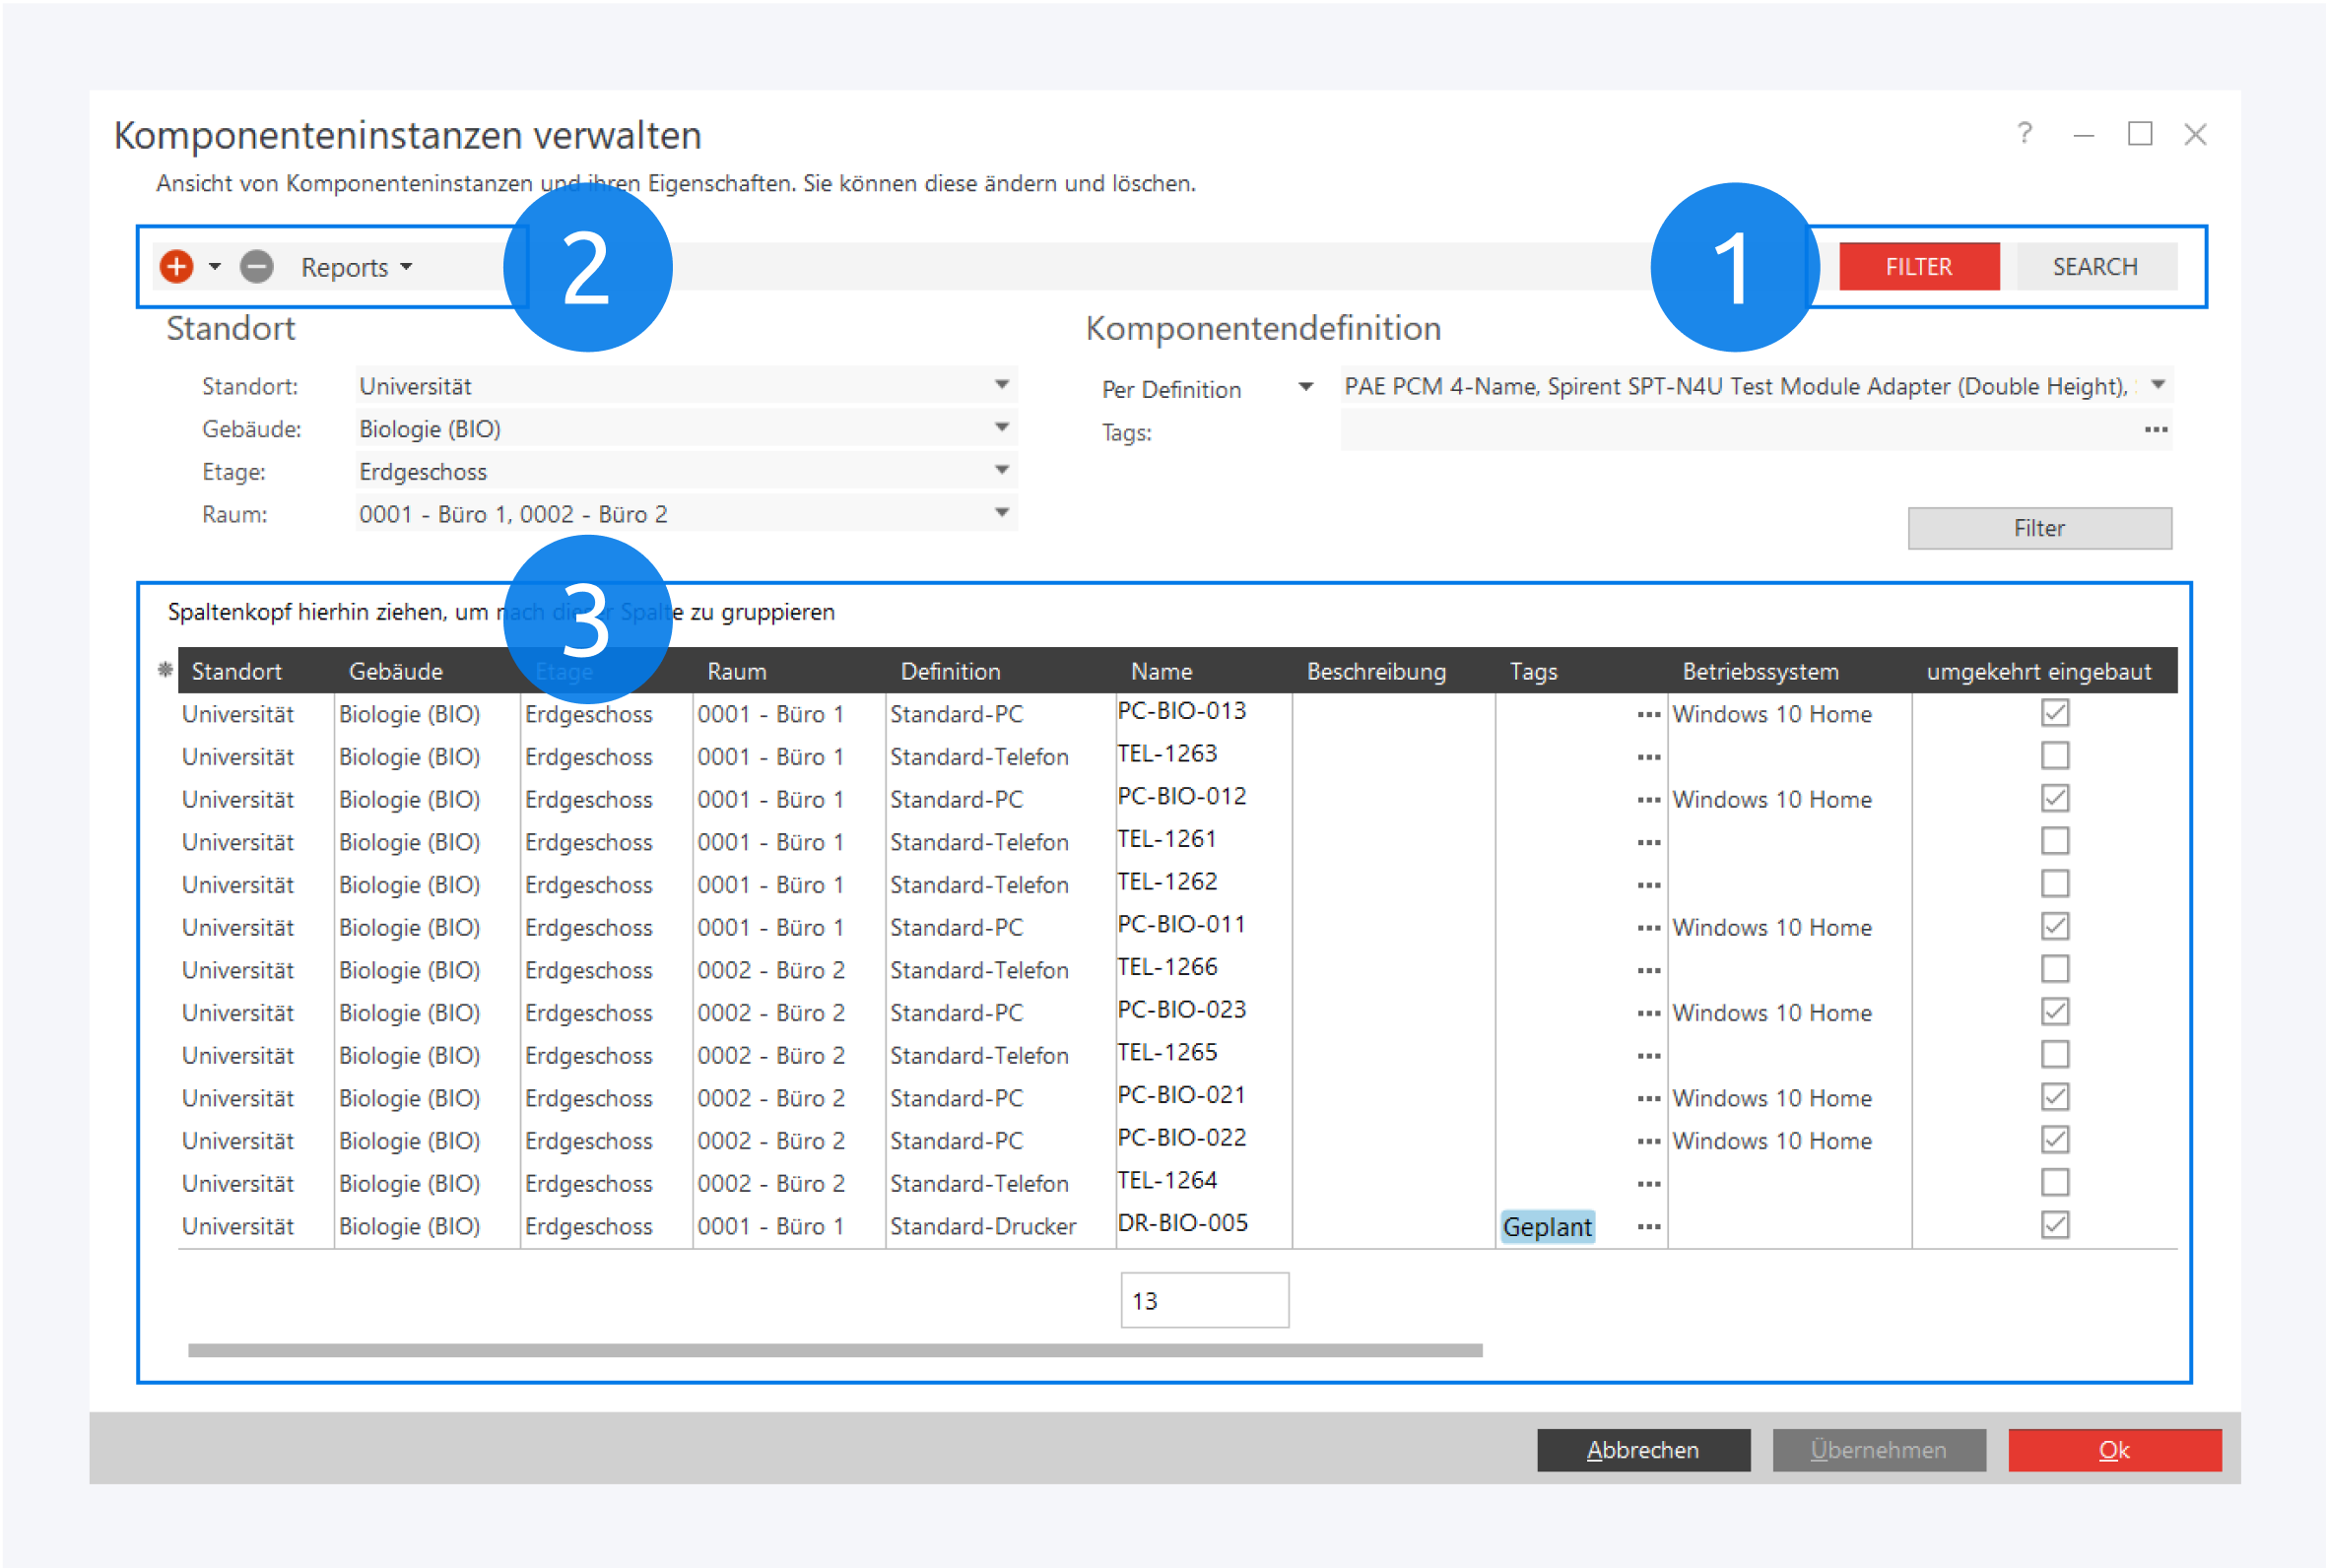The height and width of the screenshot is (1568, 2326).
Task: Click tags ellipsis in the TEL-1266 row
Action: (x=1648, y=971)
